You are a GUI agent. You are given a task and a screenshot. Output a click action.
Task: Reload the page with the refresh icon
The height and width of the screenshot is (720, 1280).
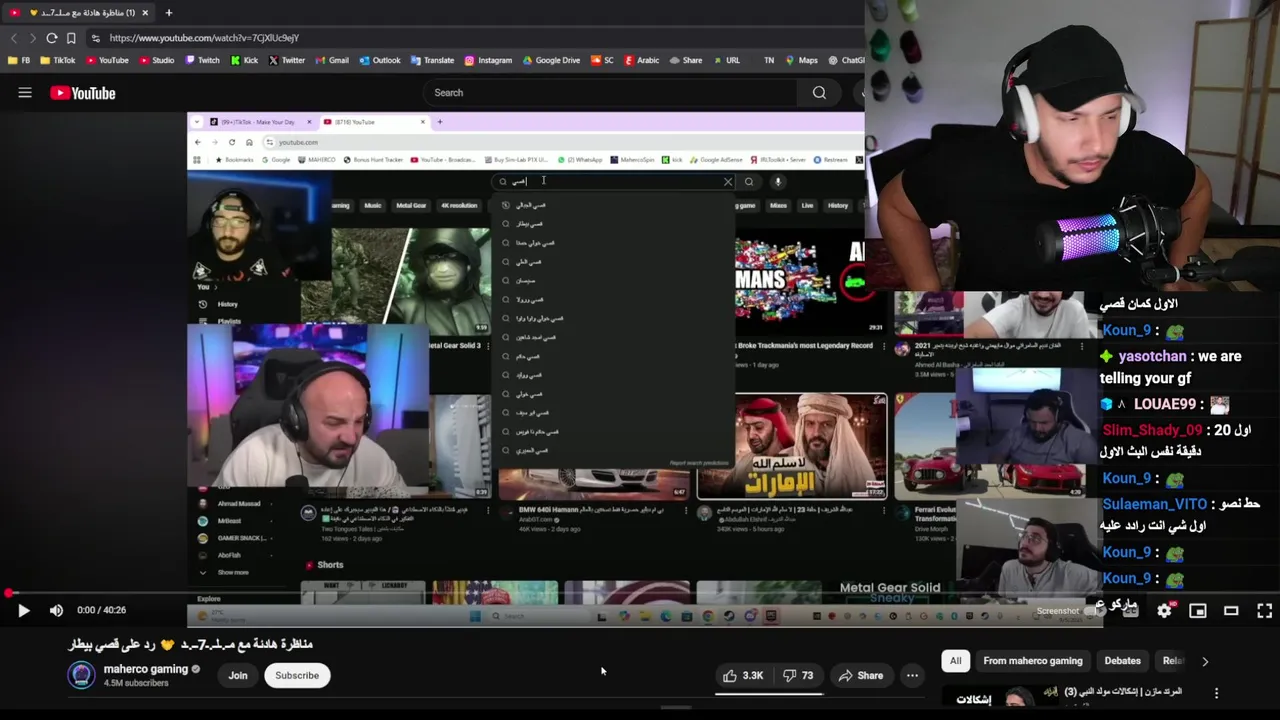click(x=51, y=38)
